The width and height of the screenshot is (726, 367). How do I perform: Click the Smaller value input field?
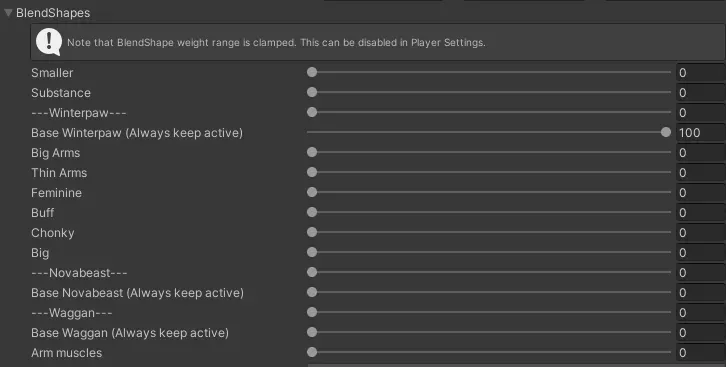click(x=701, y=73)
